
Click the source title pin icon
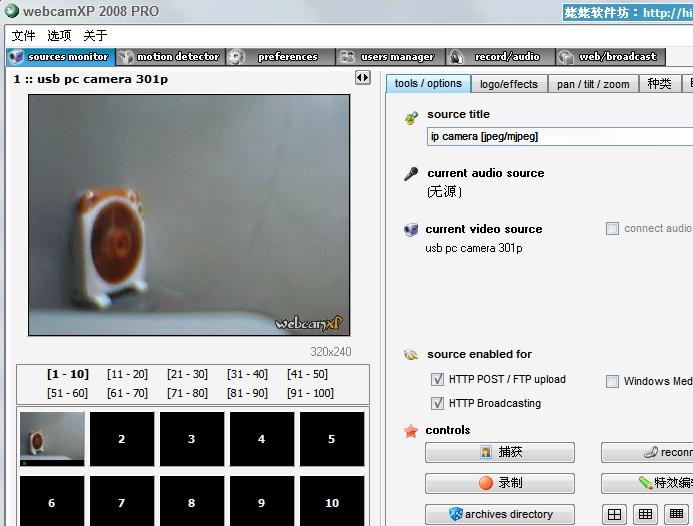click(x=411, y=118)
